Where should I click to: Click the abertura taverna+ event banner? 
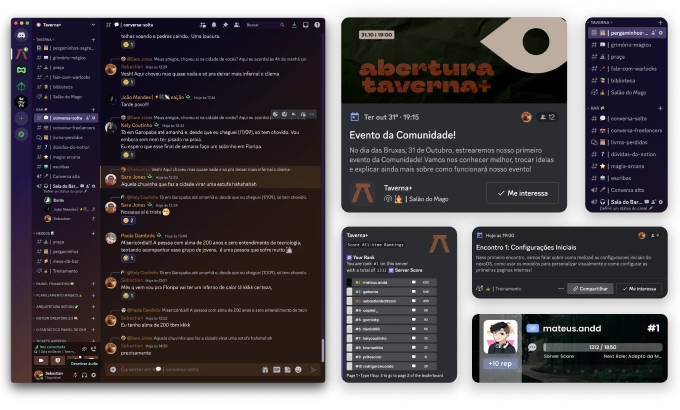(454, 60)
